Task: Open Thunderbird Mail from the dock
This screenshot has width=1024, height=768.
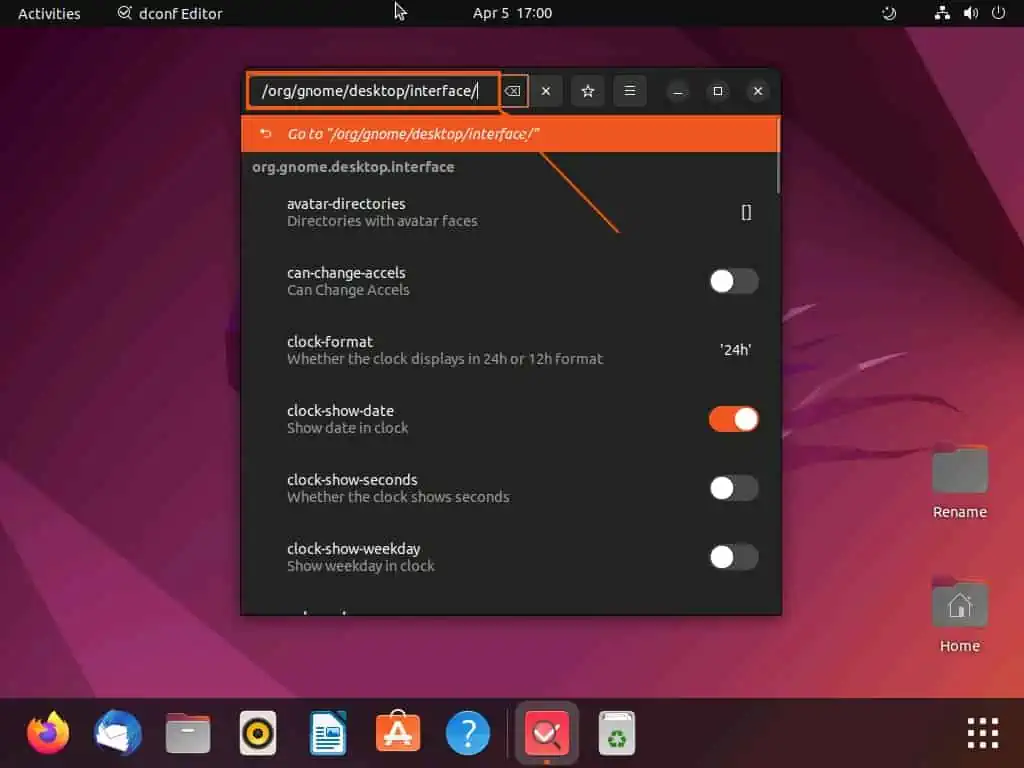Action: coord(118,733)
